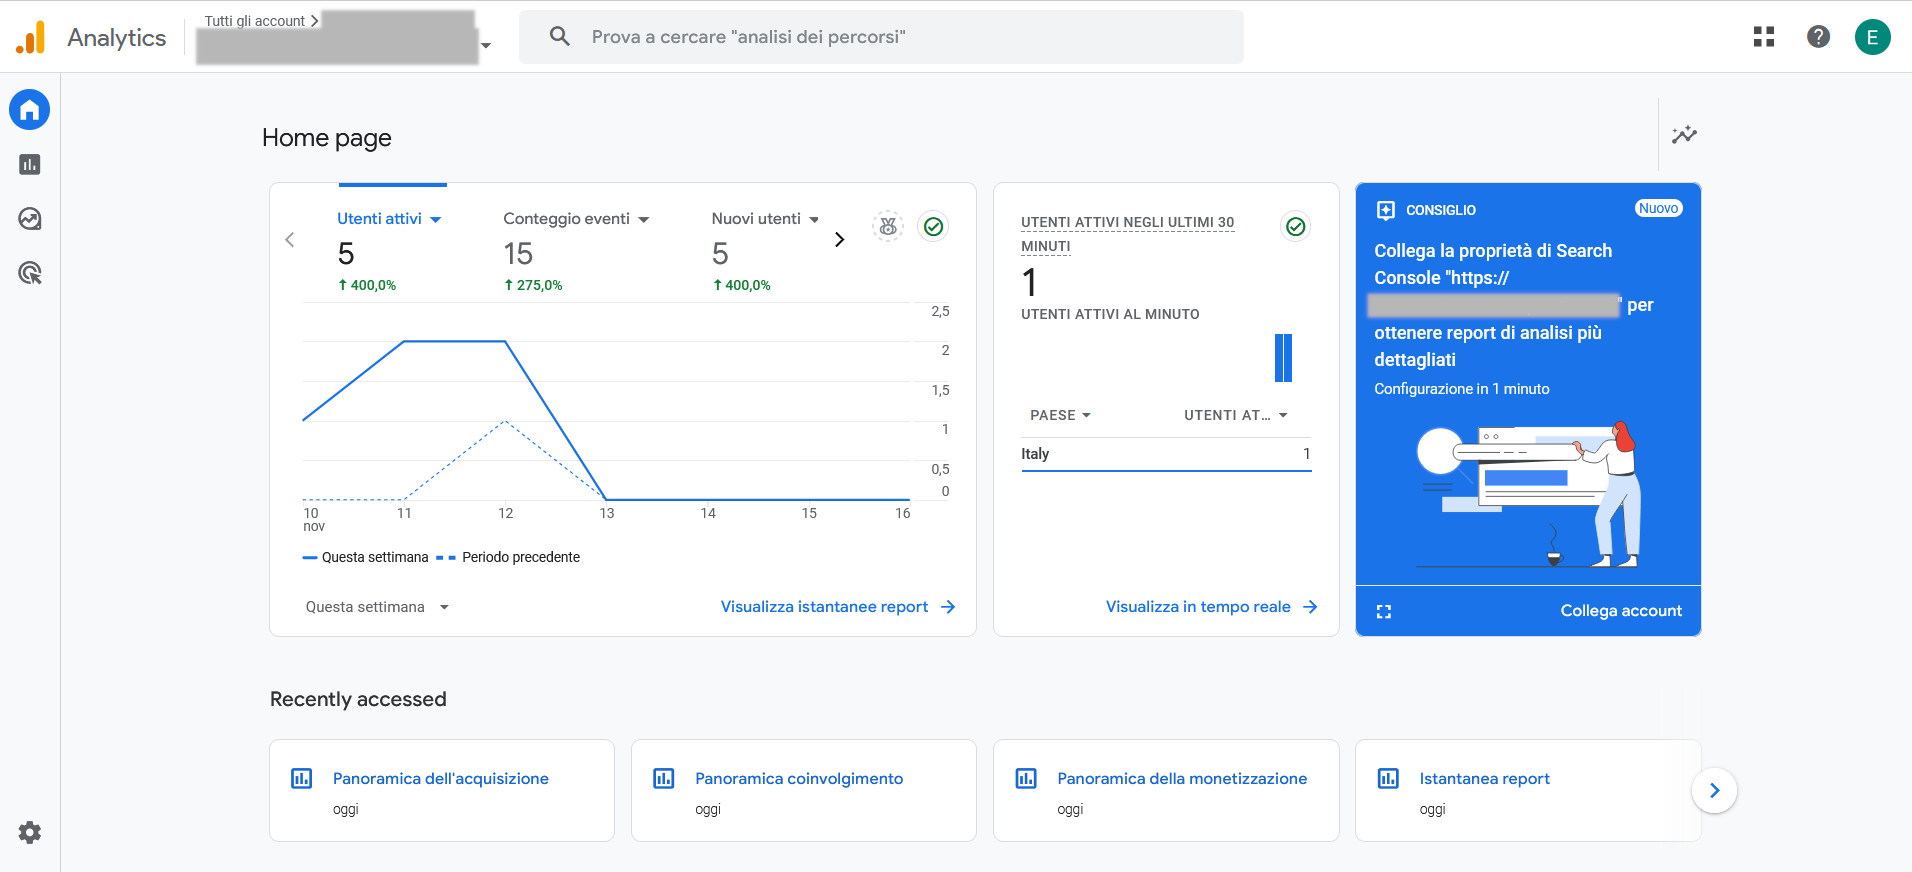Viewport: 1912px width, 872px height.
Task: Open Istantanea report
Action: click(1484, 779)
